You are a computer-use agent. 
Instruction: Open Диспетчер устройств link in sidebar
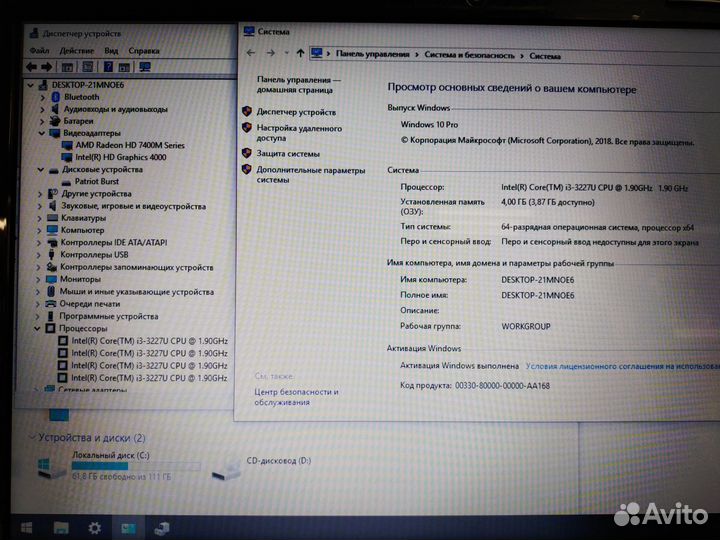click(x=296, y=112)
